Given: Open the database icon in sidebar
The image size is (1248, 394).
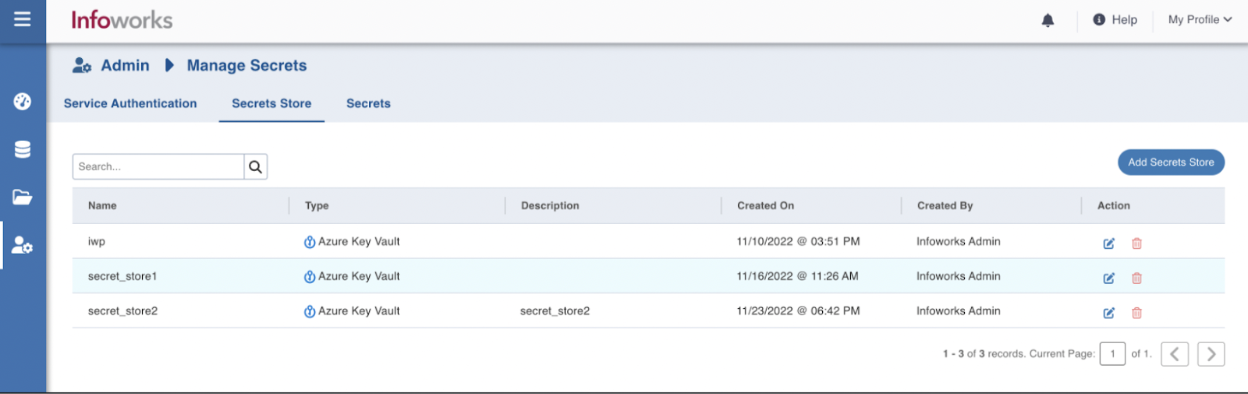Looking at the screenshot, I should (x=22, y=149).
